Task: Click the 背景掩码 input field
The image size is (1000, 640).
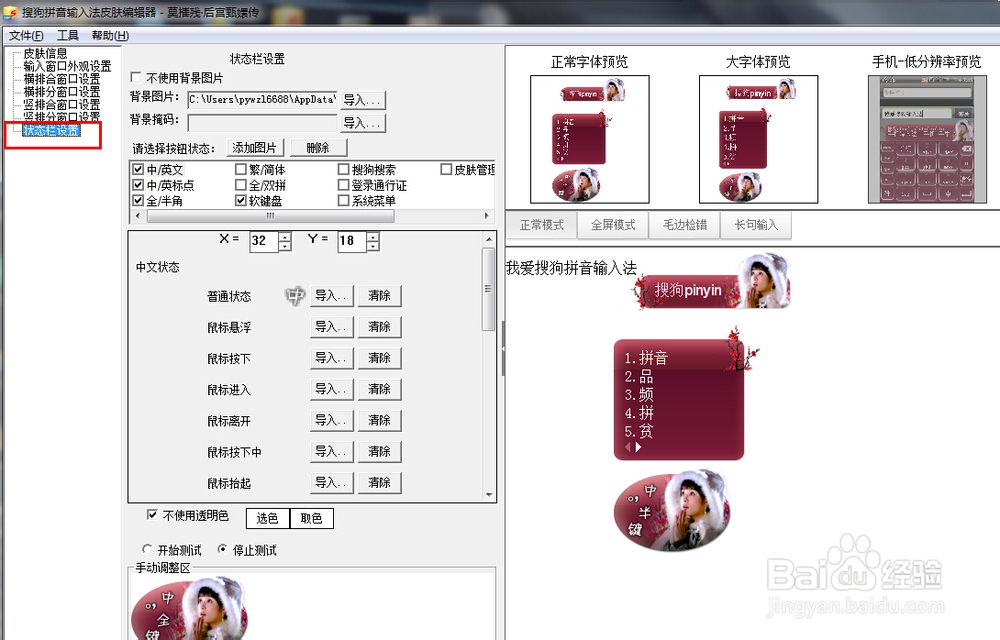Action: 262,122
